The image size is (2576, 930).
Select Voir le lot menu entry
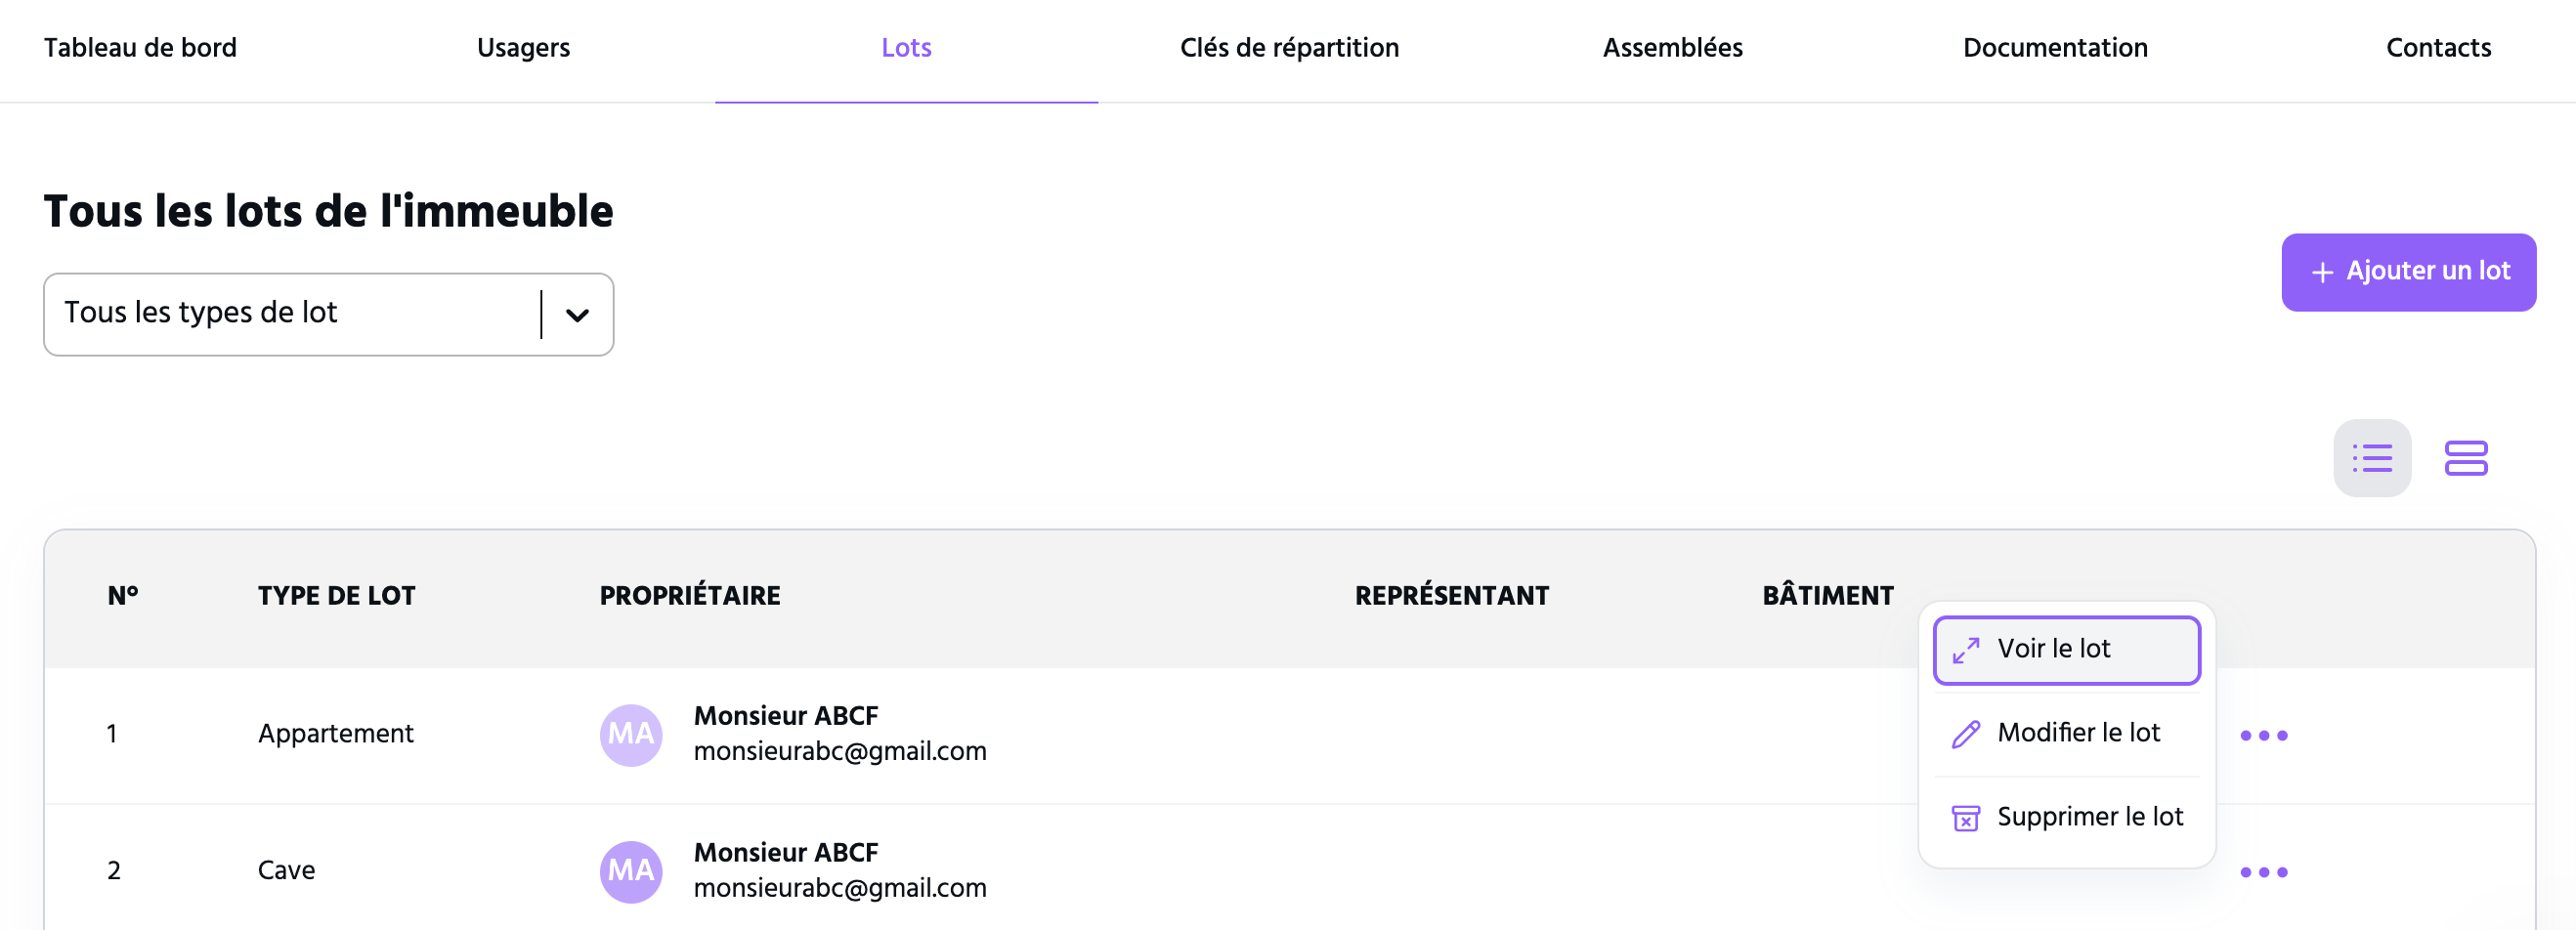point(2066,650)
